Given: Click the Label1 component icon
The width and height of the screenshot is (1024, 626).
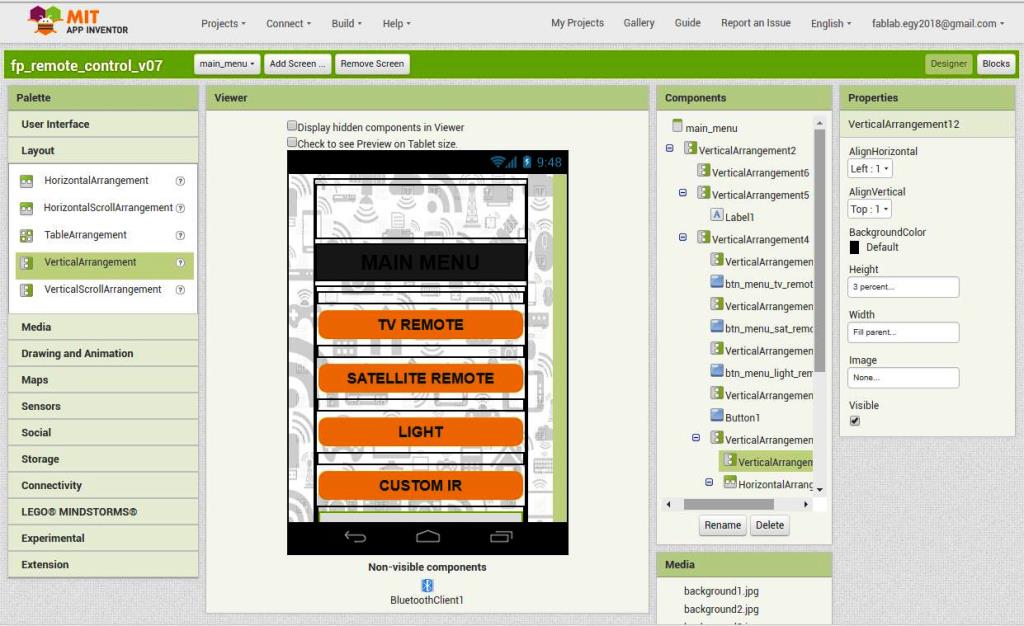Looking at the screenshot, I should coord(716,215).
